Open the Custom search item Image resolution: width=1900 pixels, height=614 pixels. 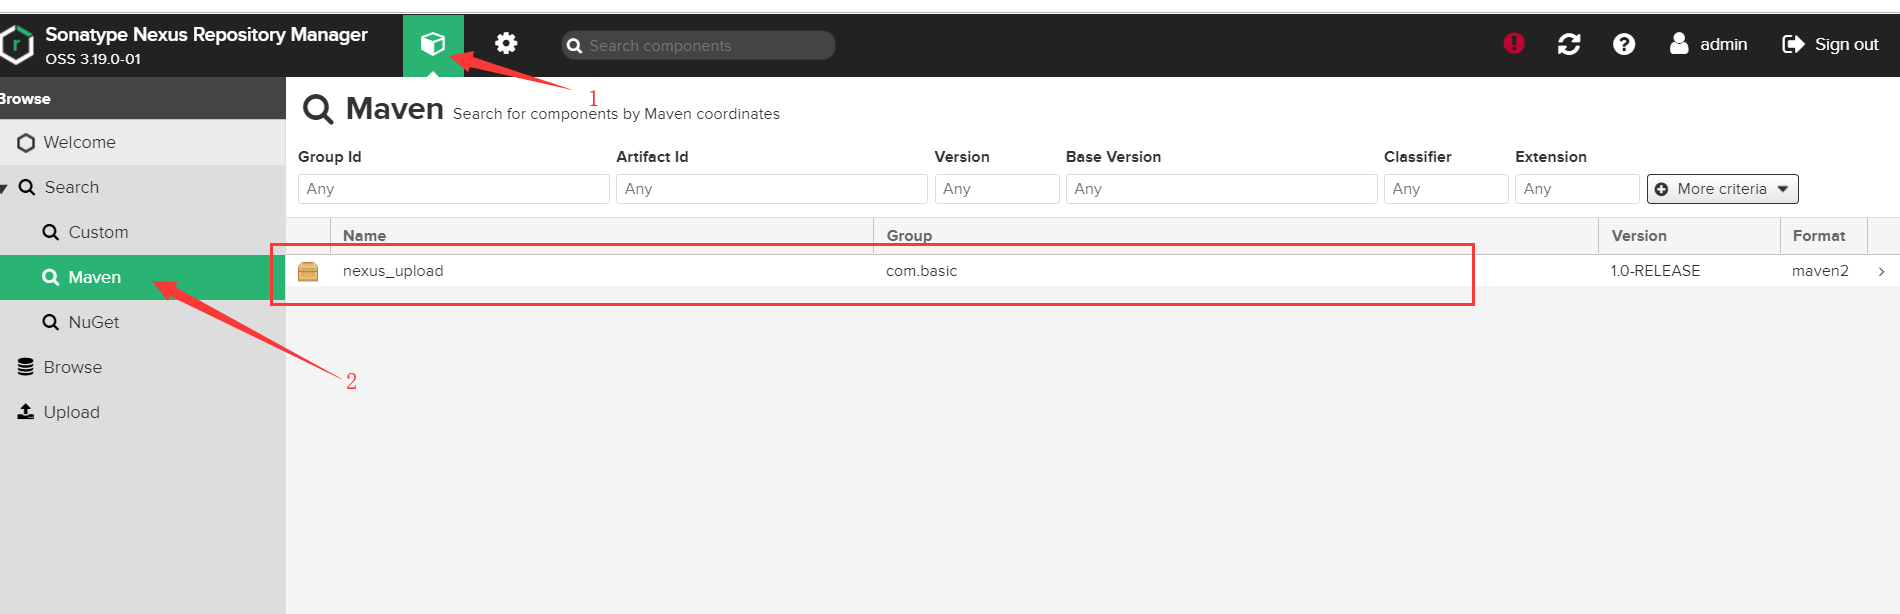pos(142,232)
